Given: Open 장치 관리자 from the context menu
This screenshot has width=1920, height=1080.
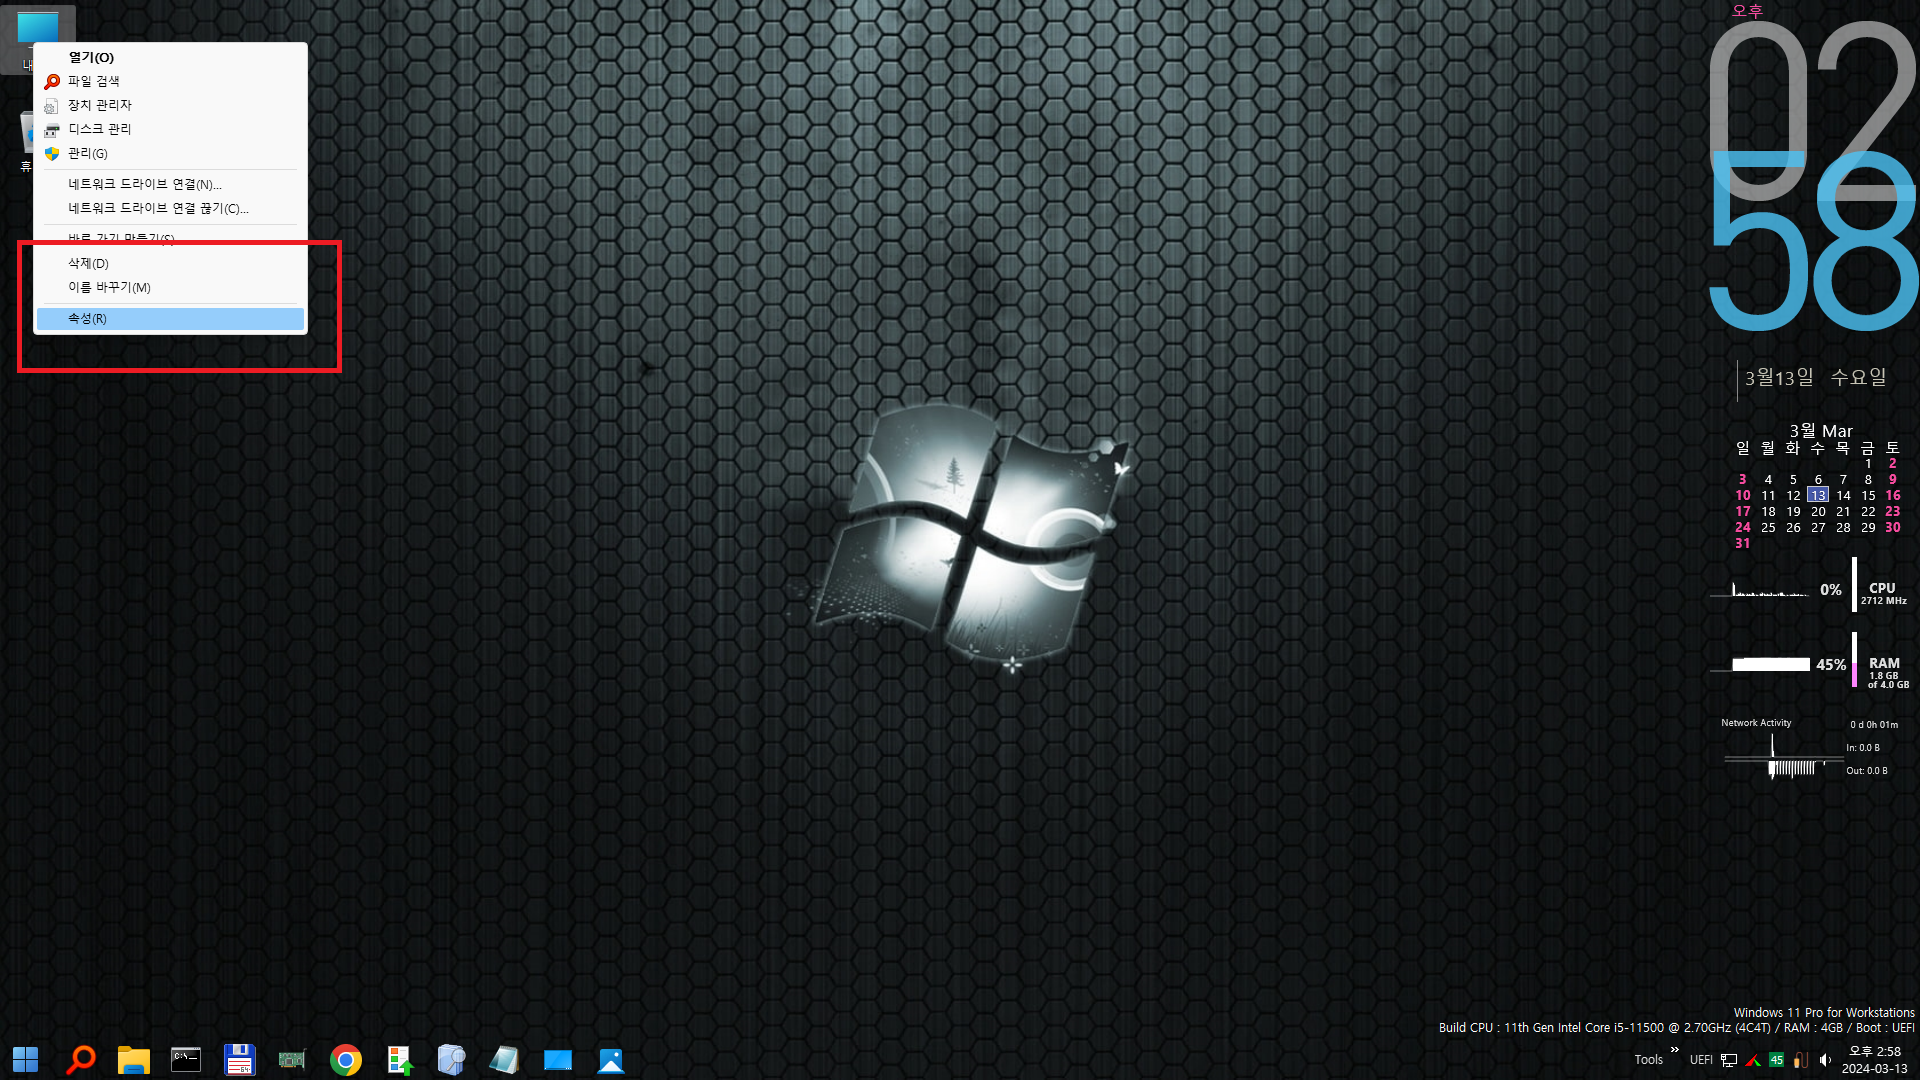Looking at the screenshot, I should click(x=170, y=105).
